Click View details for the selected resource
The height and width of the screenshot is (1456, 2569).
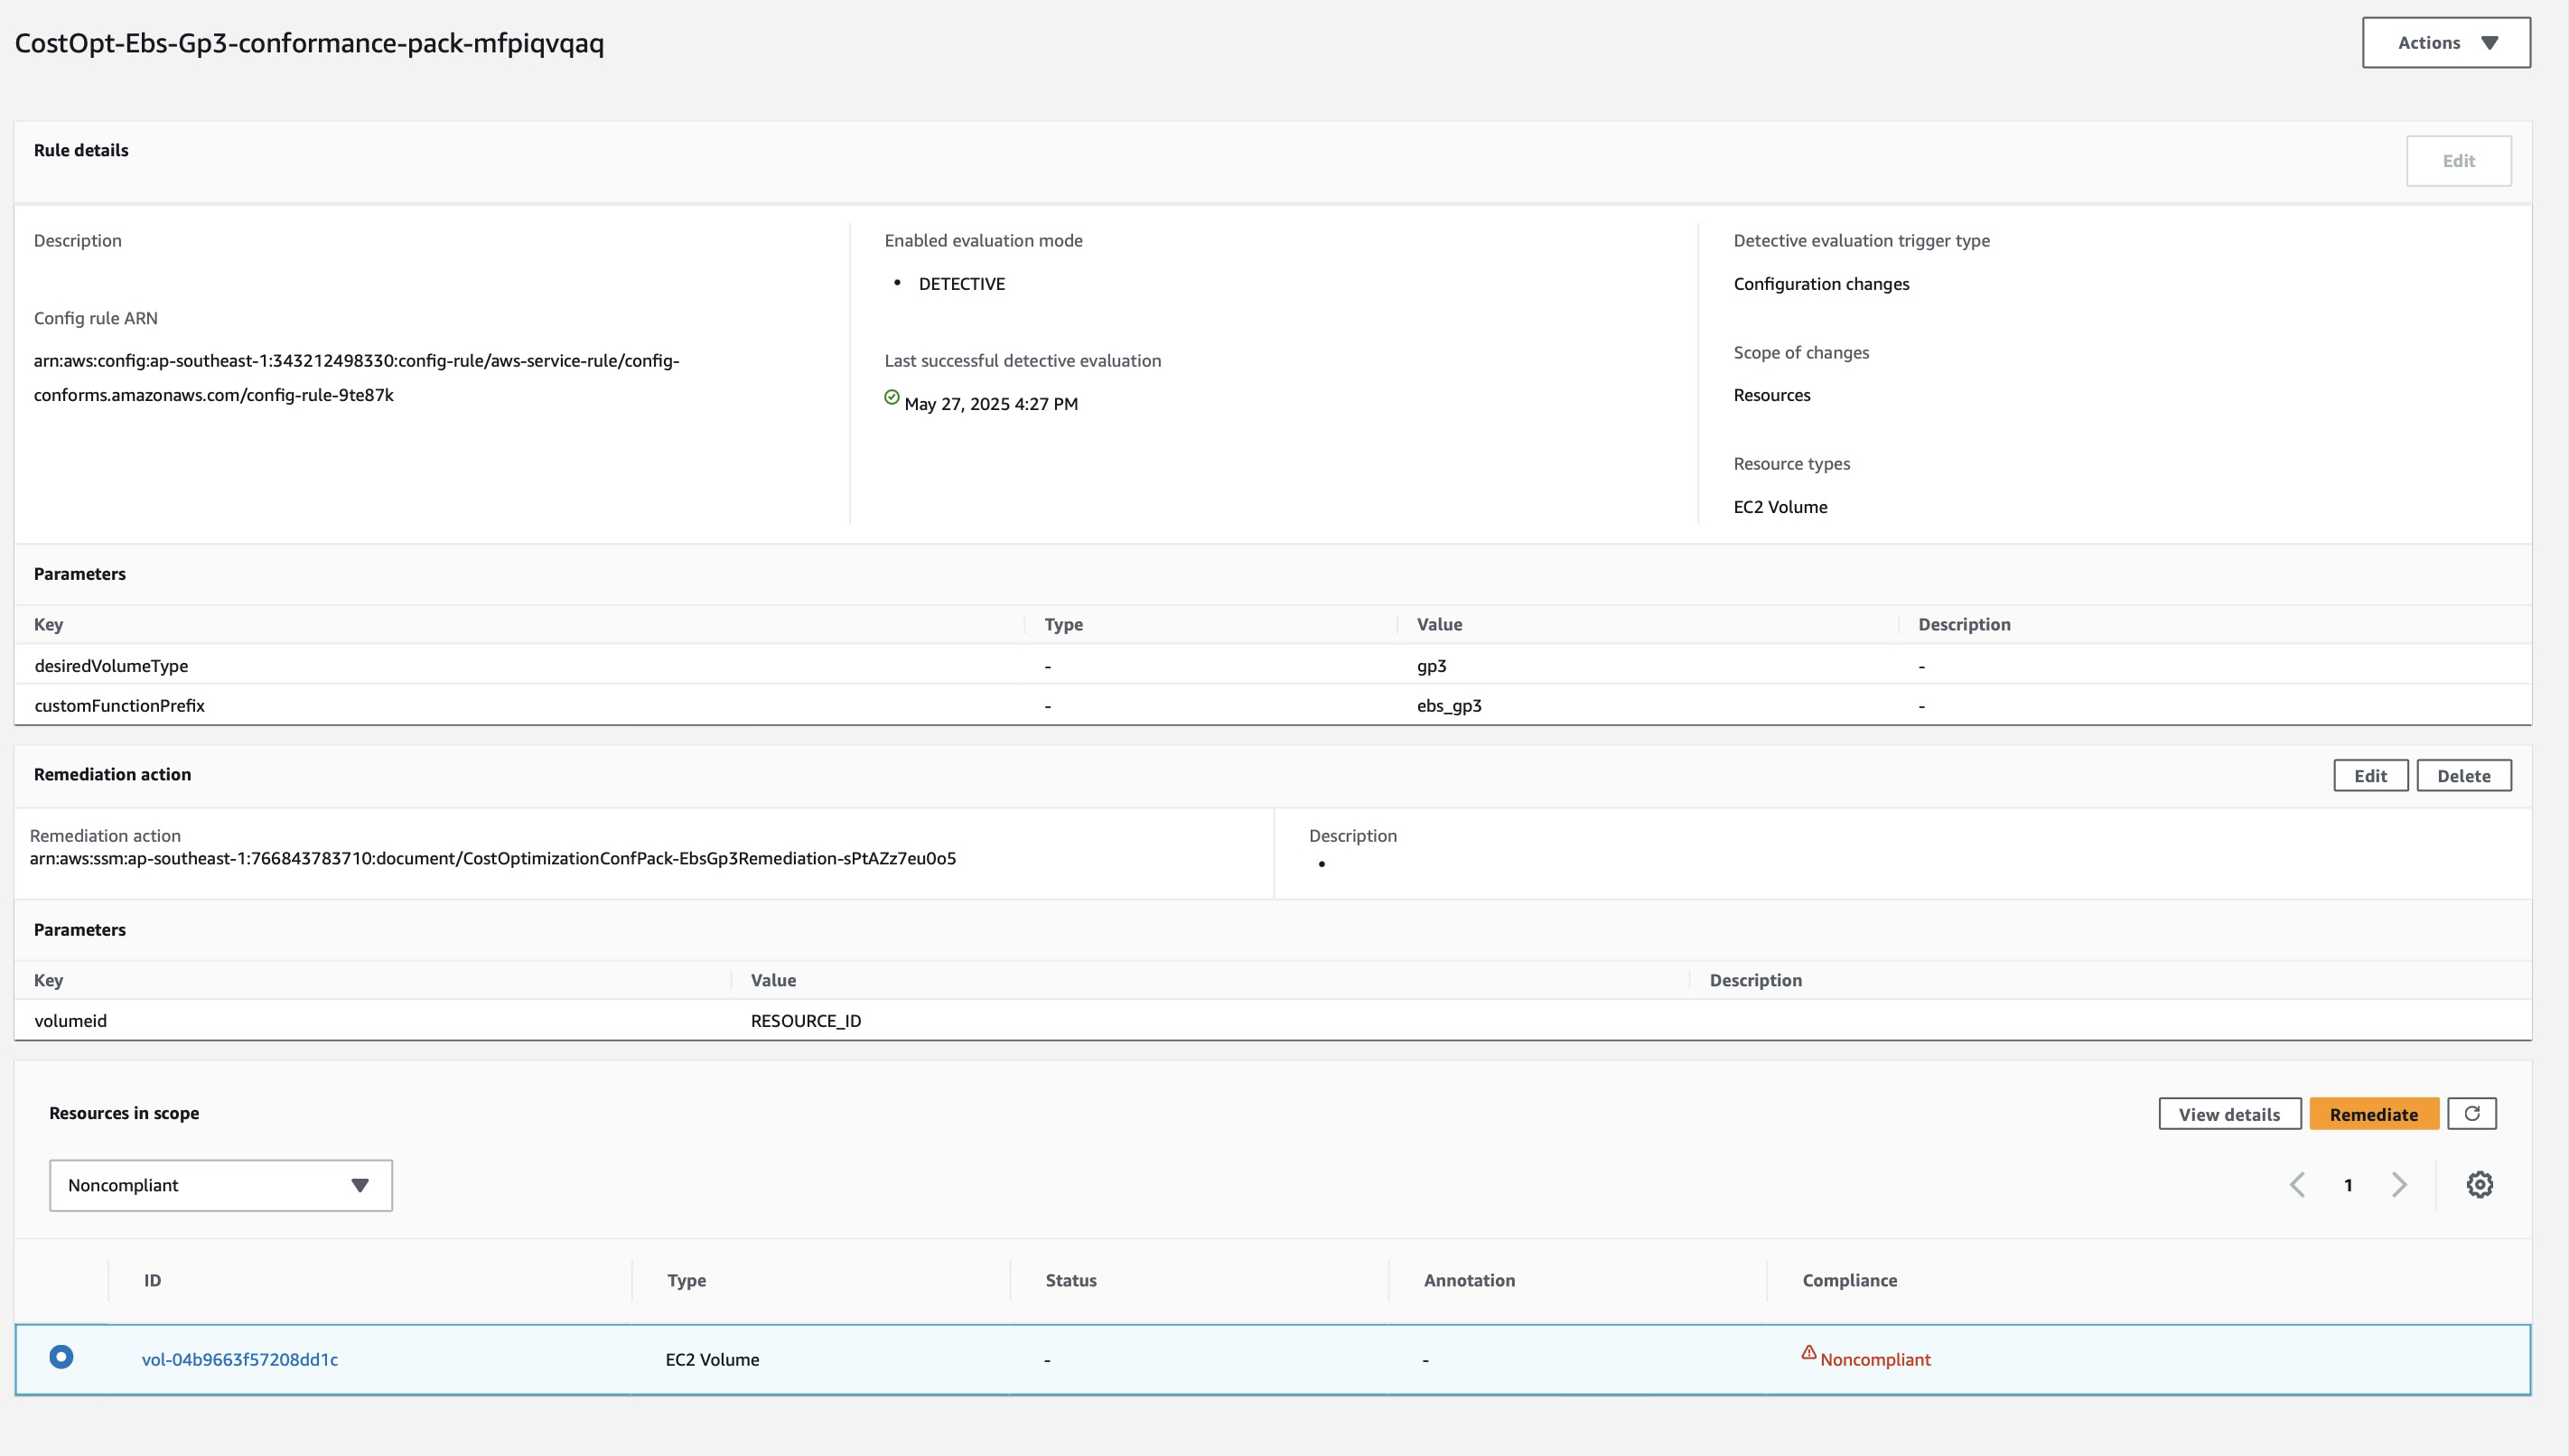2229,1113
